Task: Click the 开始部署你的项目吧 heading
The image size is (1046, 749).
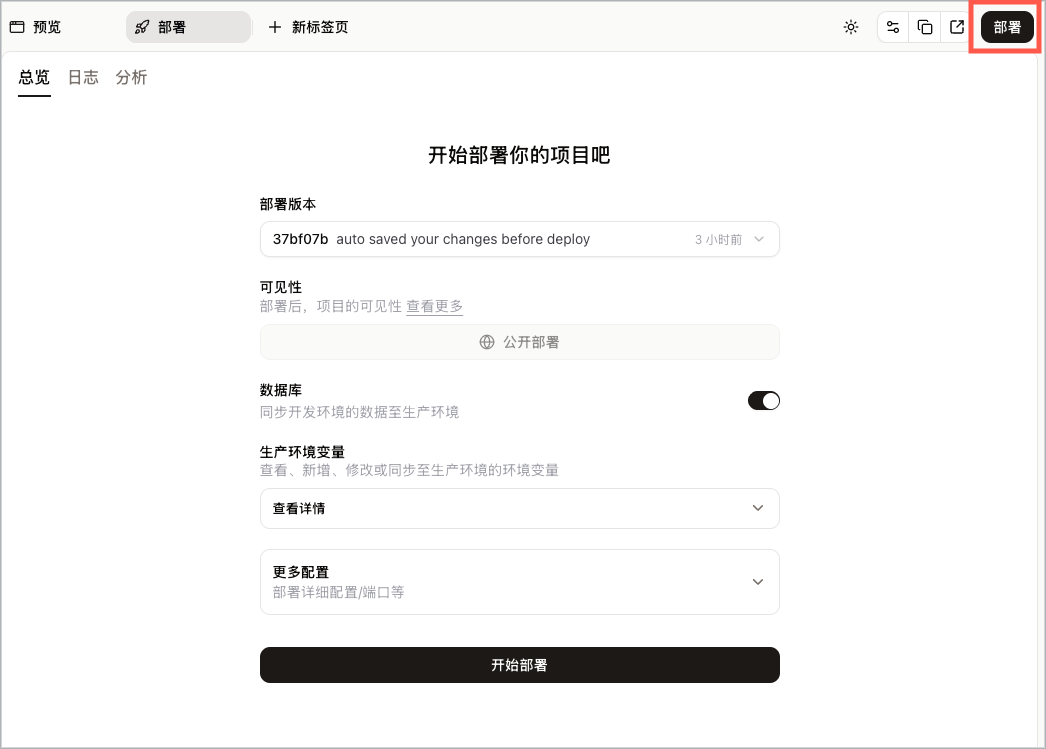Action: [519, 155]
